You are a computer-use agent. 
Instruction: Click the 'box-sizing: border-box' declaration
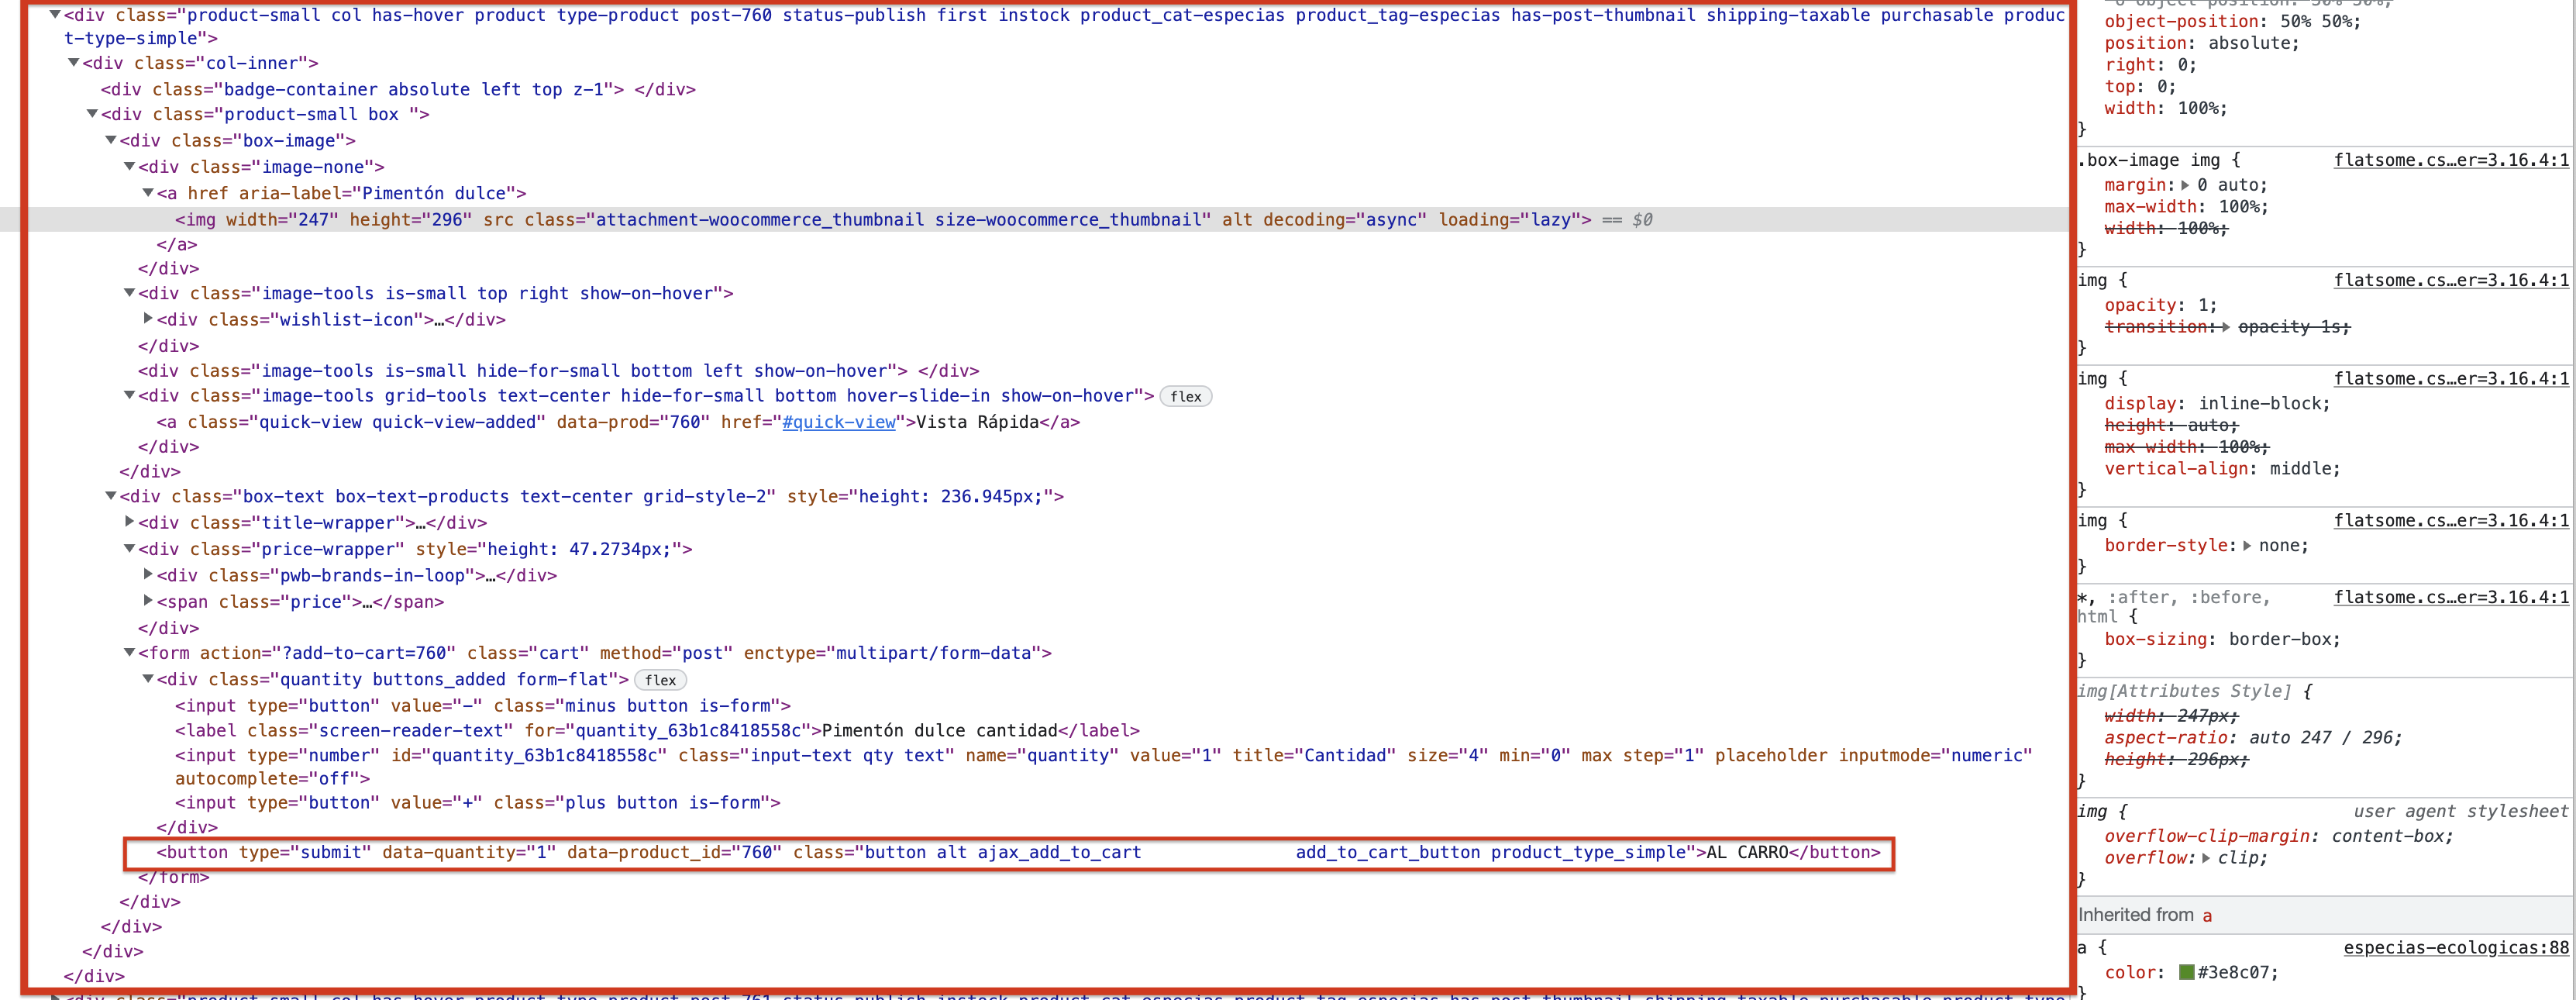click(2222, 639)
